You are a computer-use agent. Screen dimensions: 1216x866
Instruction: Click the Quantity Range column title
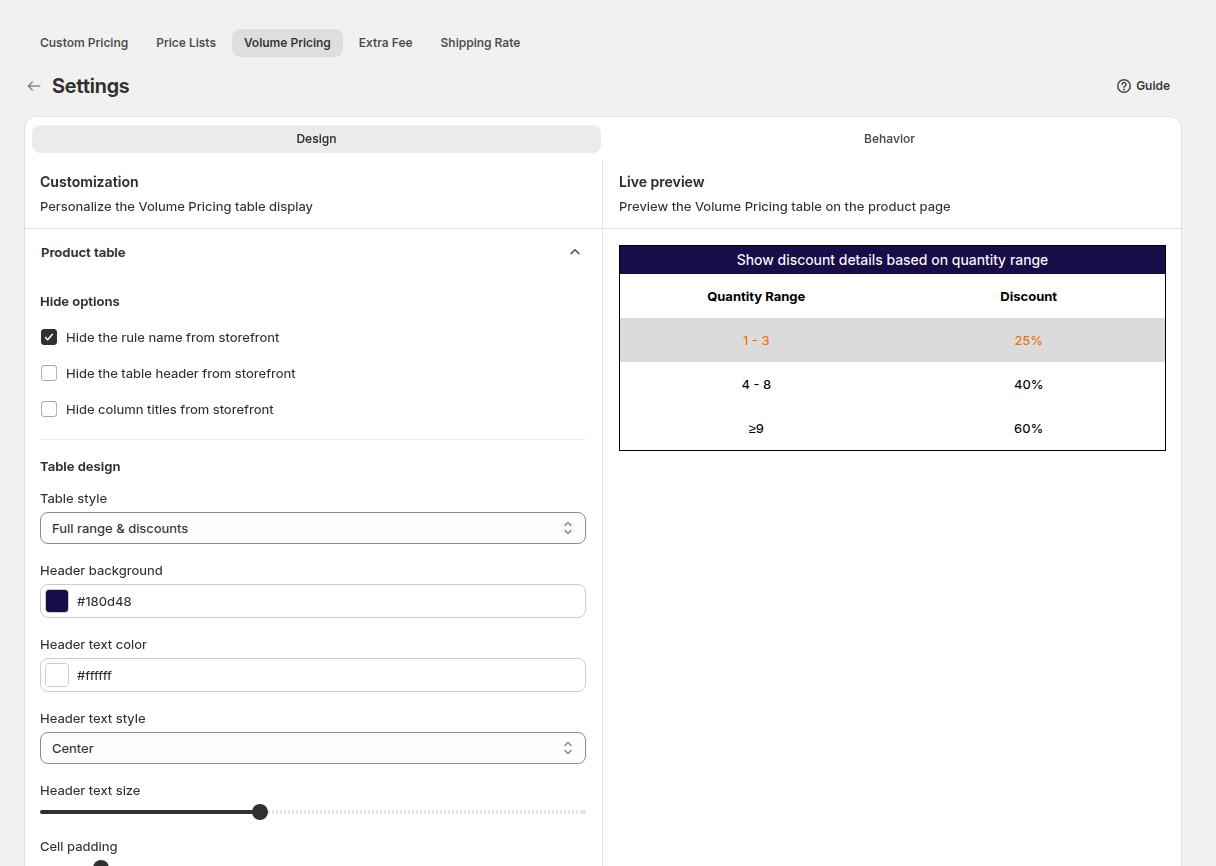756,297
